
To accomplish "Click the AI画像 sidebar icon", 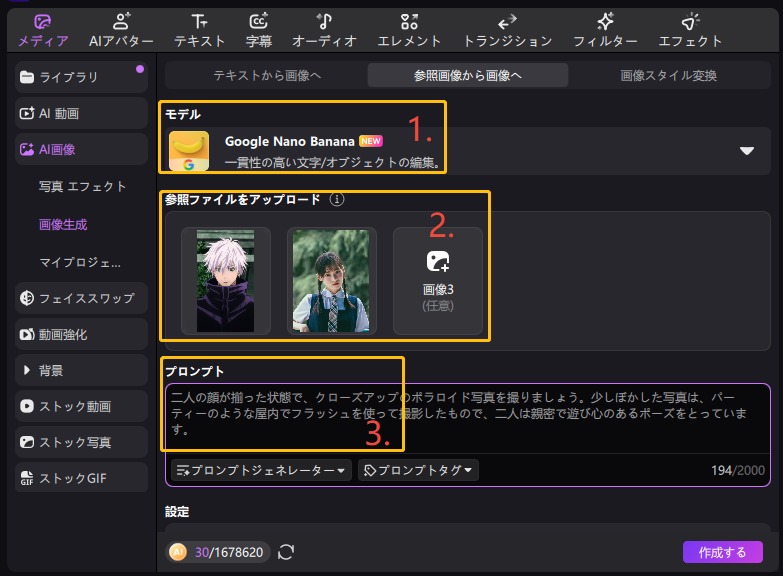I will 26,149.
